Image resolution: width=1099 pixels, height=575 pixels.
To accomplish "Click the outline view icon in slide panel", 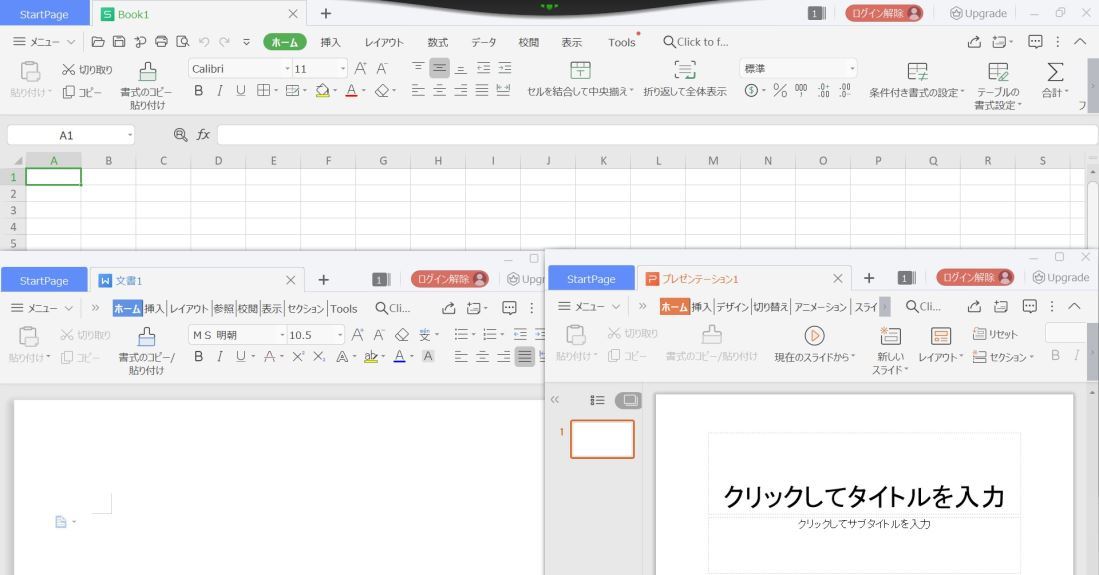I will pos(597,400).
